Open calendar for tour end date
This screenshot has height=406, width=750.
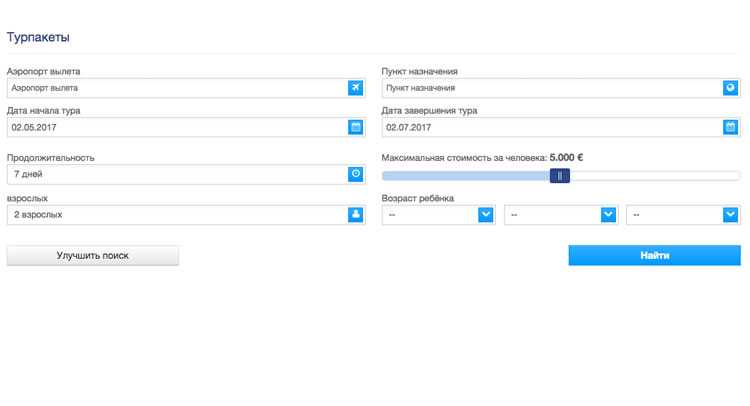coord(731,127)
